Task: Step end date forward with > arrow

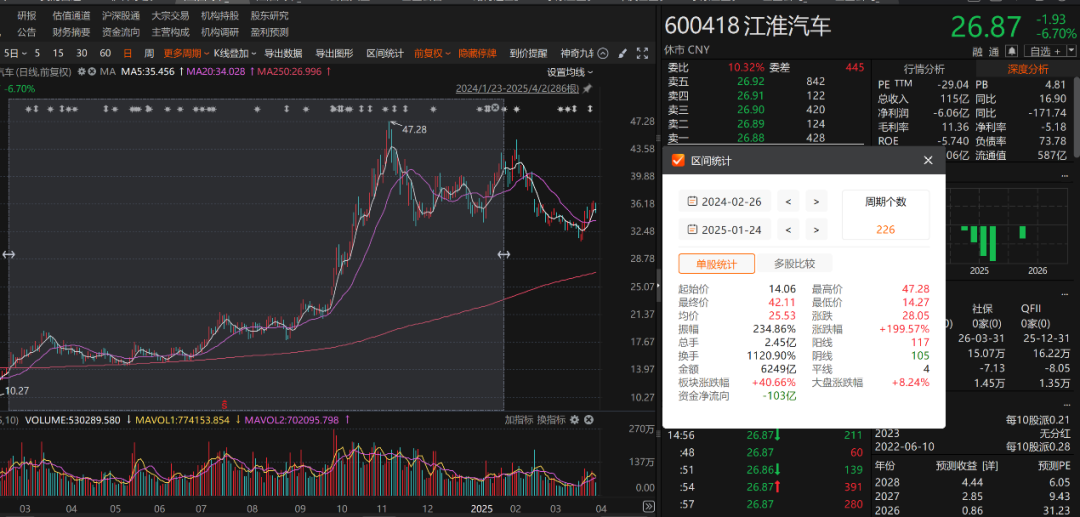Action: 816,229
